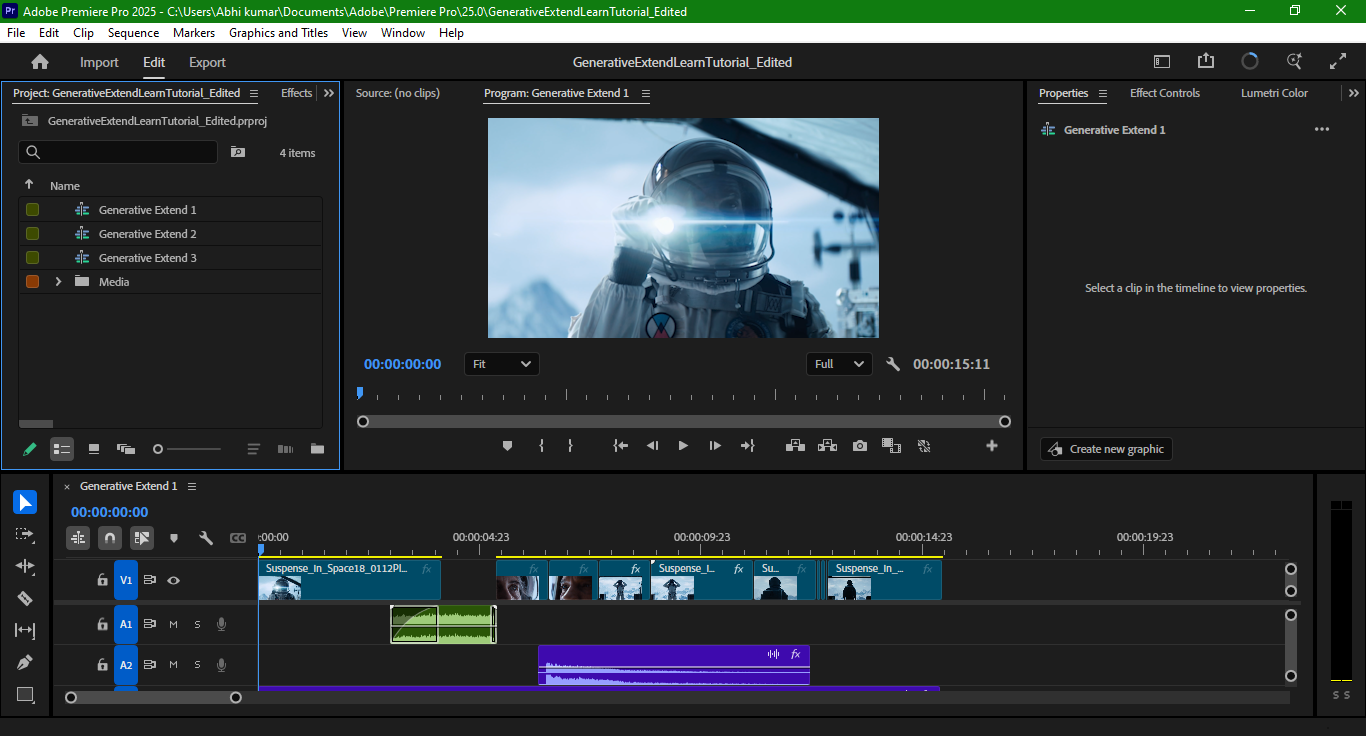This screenshot has height=736, width=1366.
Task: Open the Full playback resolution dropdown
Action: (839, 364)
